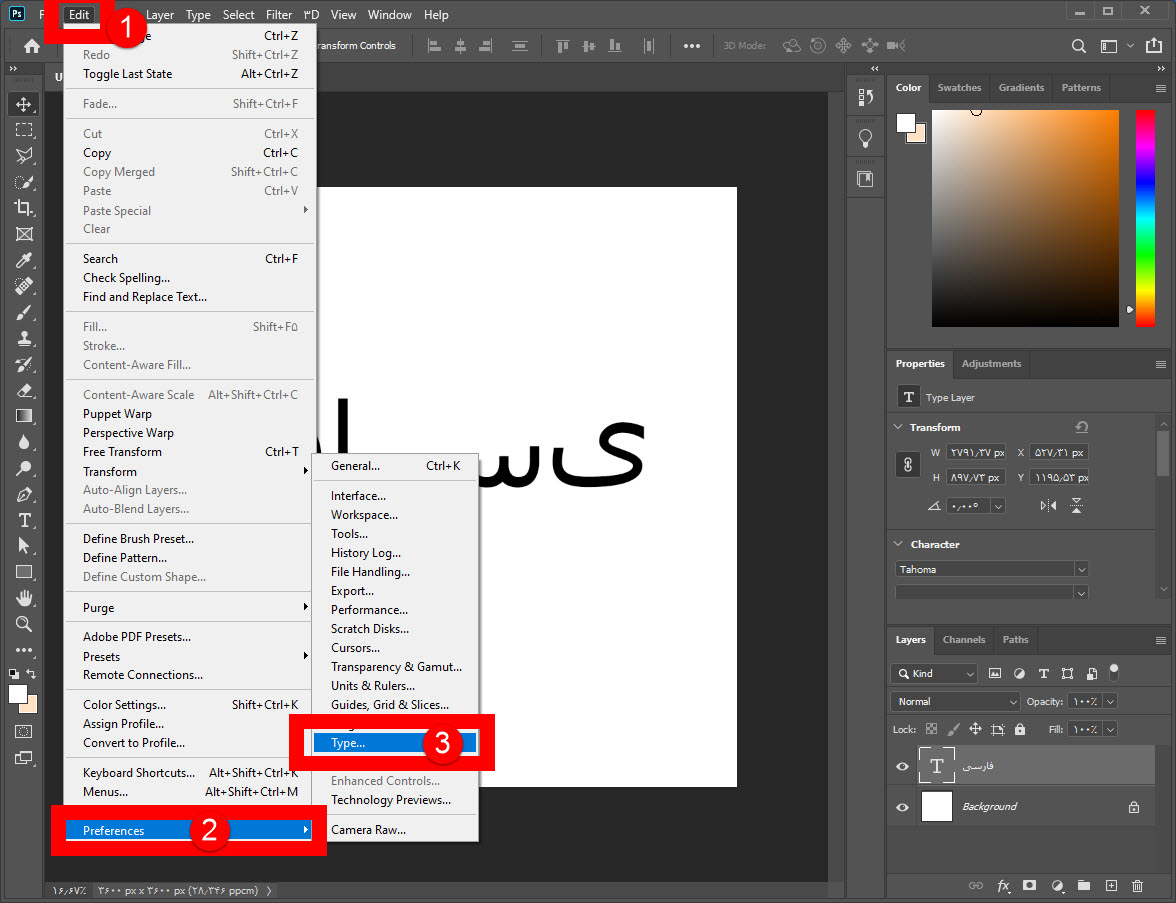Image resolution: width=1176 pixels, height=903 pixels.
Task: Open the Kind filter dropdown
Action: point(934,674)
